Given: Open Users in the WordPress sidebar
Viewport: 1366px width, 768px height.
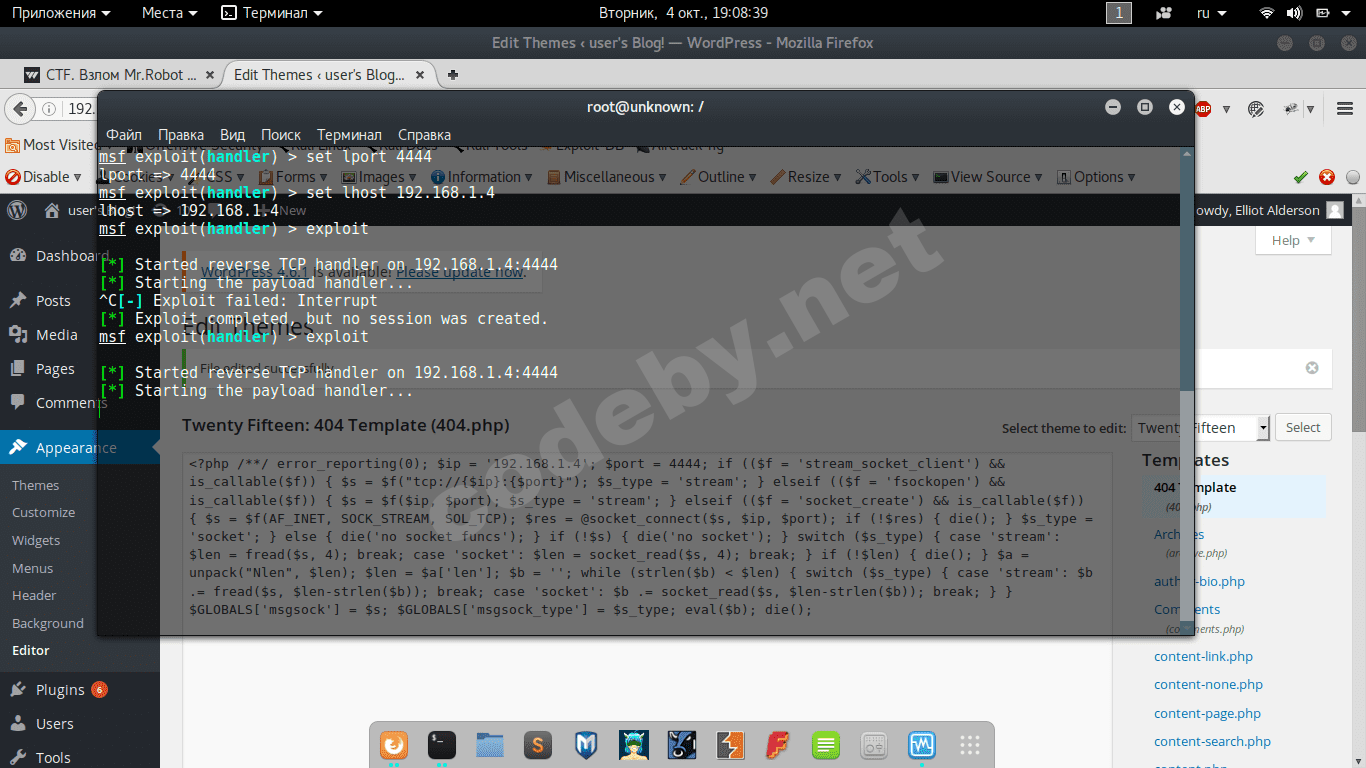Looking at the screenshot, I should pos(55,724).
